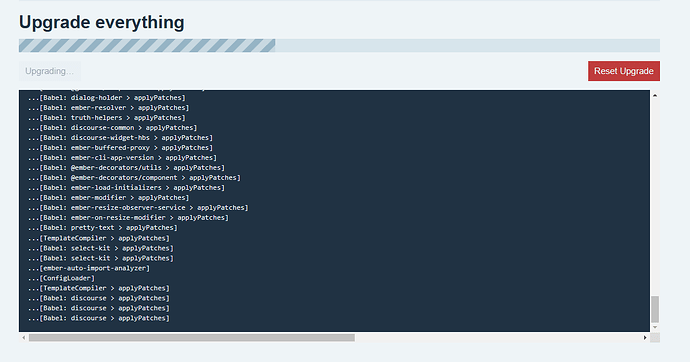The image size is (690, 362).
Task: Click log line '[ember-auto-import-analyzer]'
Action: [88, 268]
